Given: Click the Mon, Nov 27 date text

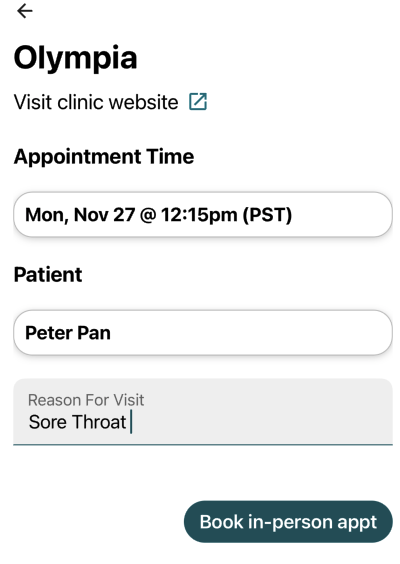Looking at the screenshot, I should (80, 215).
